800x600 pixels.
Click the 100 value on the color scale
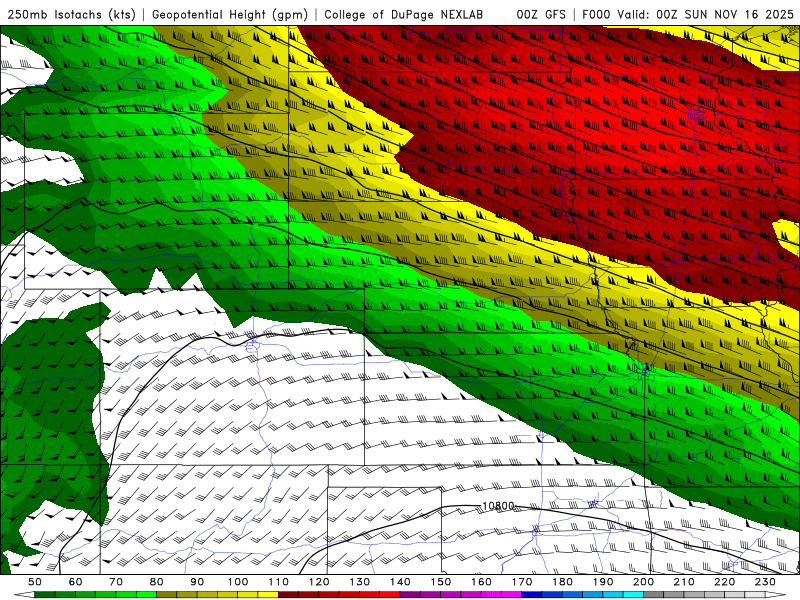[238, 582]
